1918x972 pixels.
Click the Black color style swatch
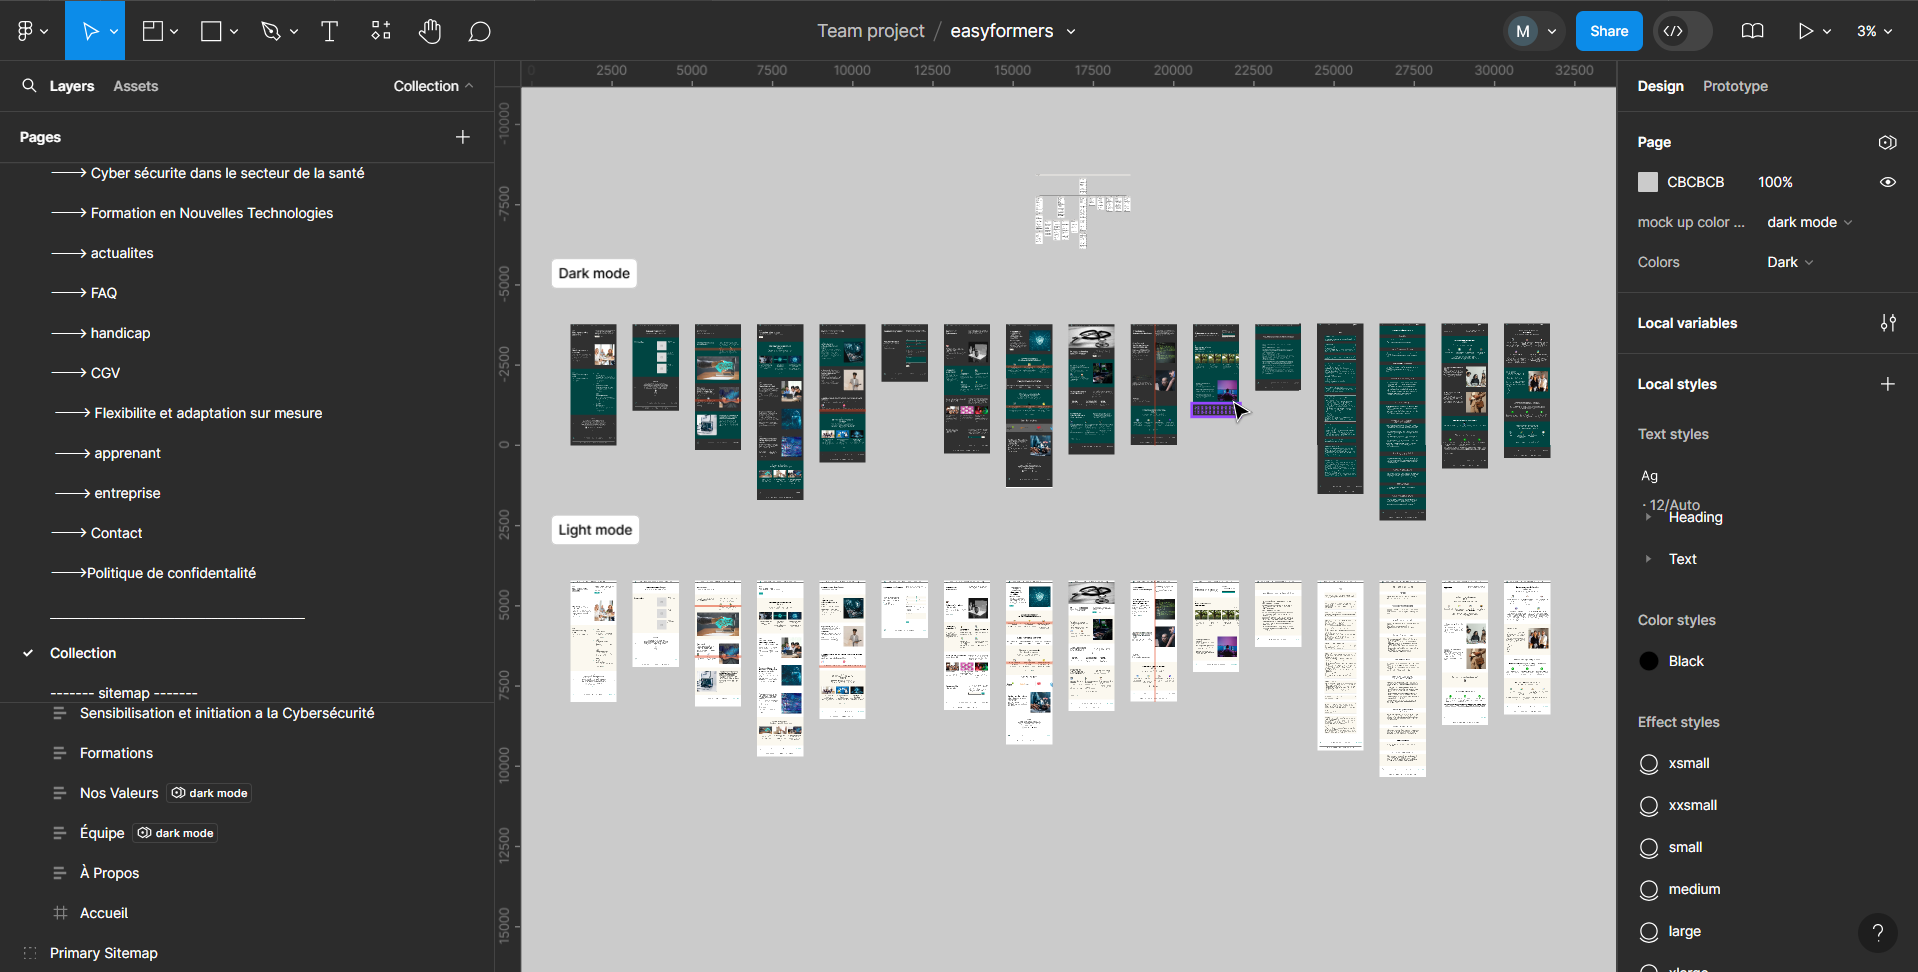[x=1649, y=661]
